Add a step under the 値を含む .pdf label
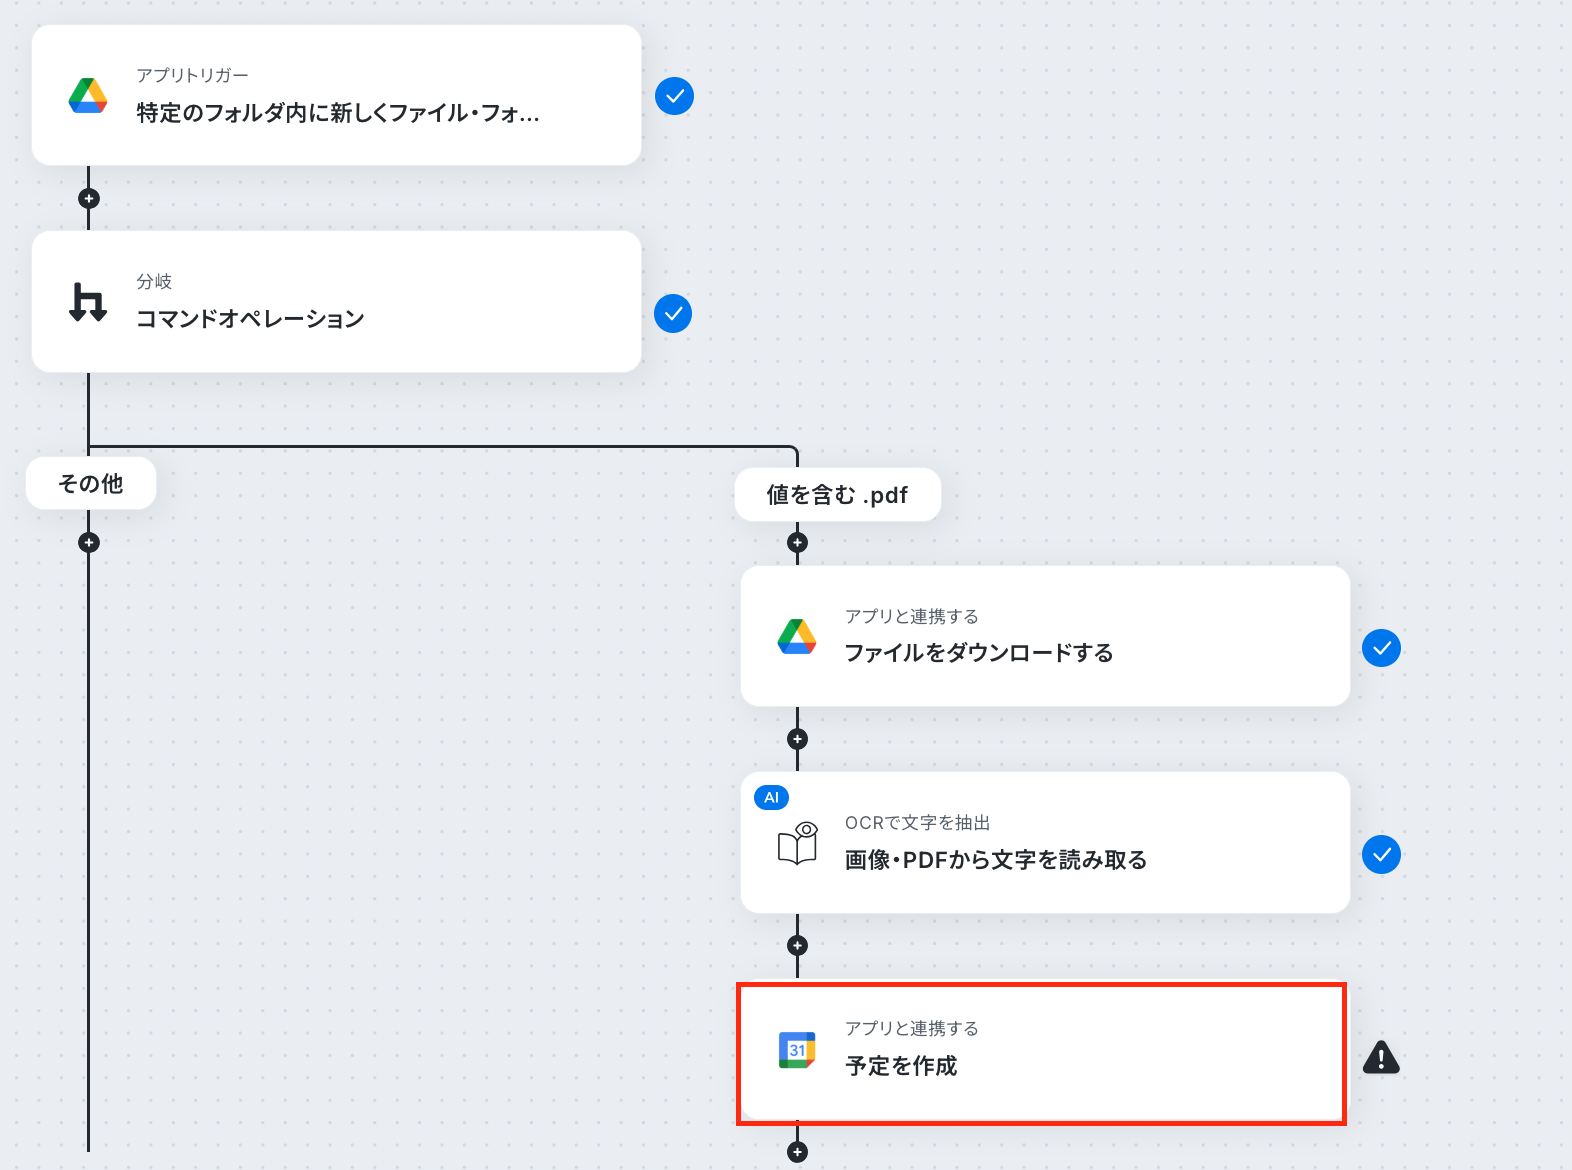 click(797, 542)
